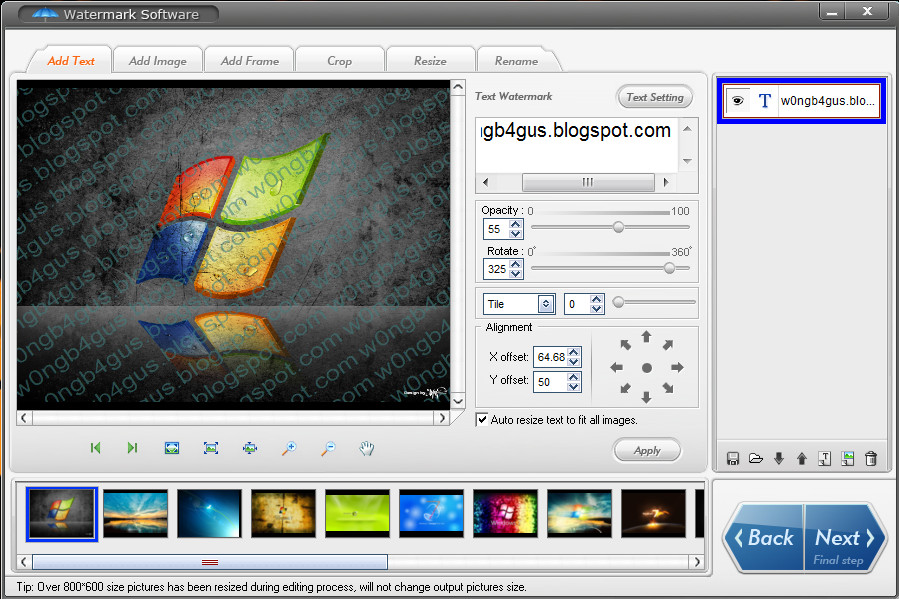Viewport: 899px width, 599px height.
Task: Move the watermark layer down
Action: [779, 458]
